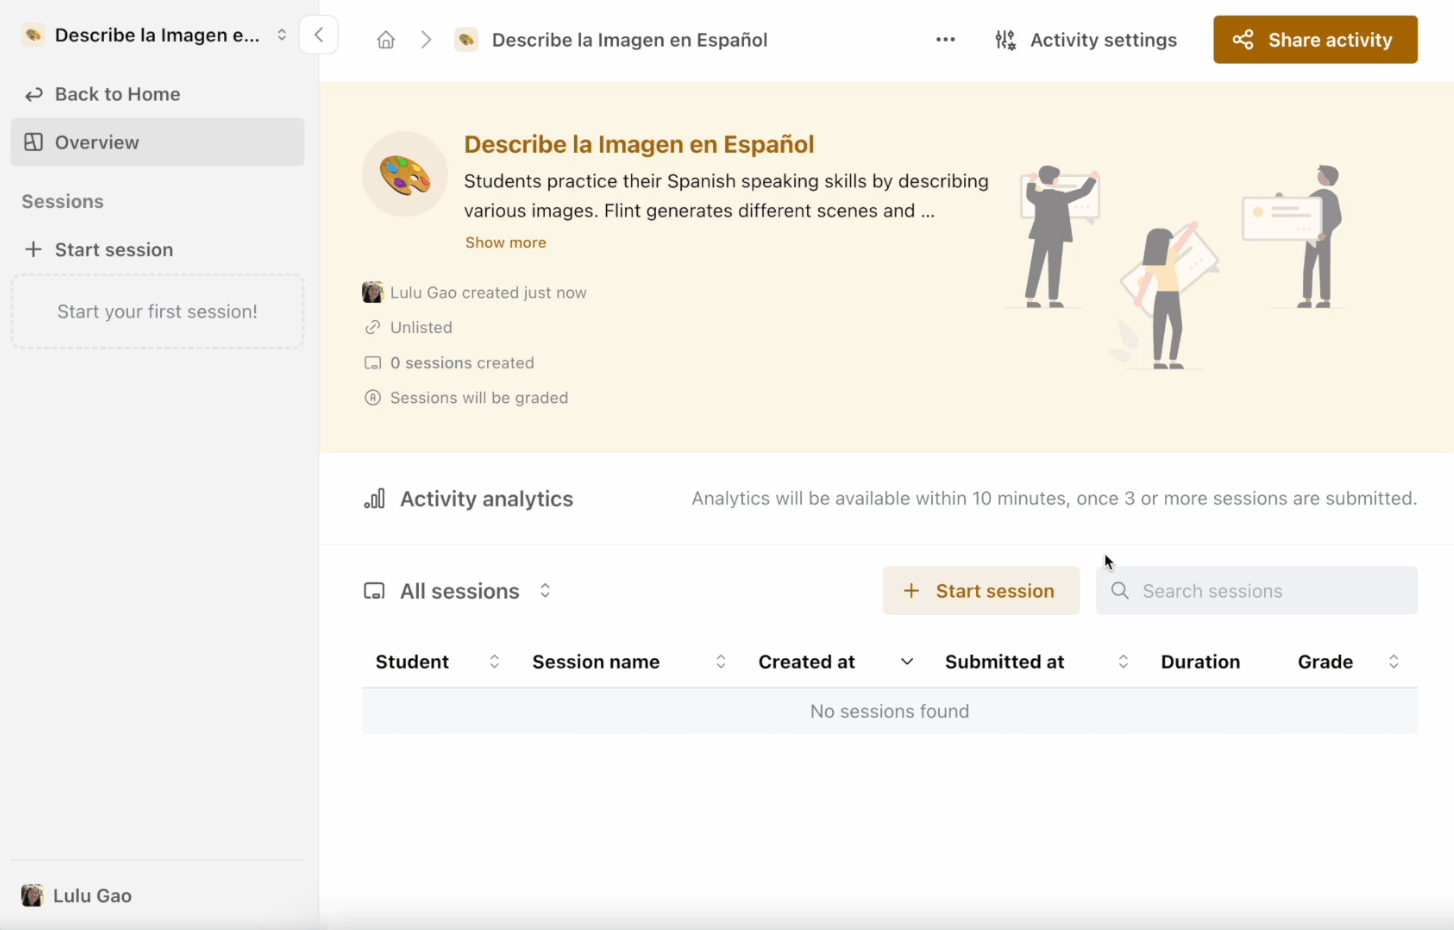Collapse the sidebar with the chevron button
Viewport: 1454px width, 930px height.
click(319, 35)
